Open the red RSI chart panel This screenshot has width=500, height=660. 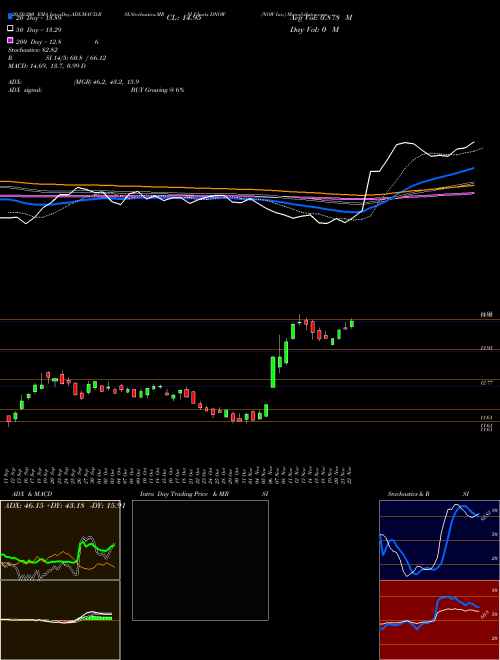coord(439,620)
